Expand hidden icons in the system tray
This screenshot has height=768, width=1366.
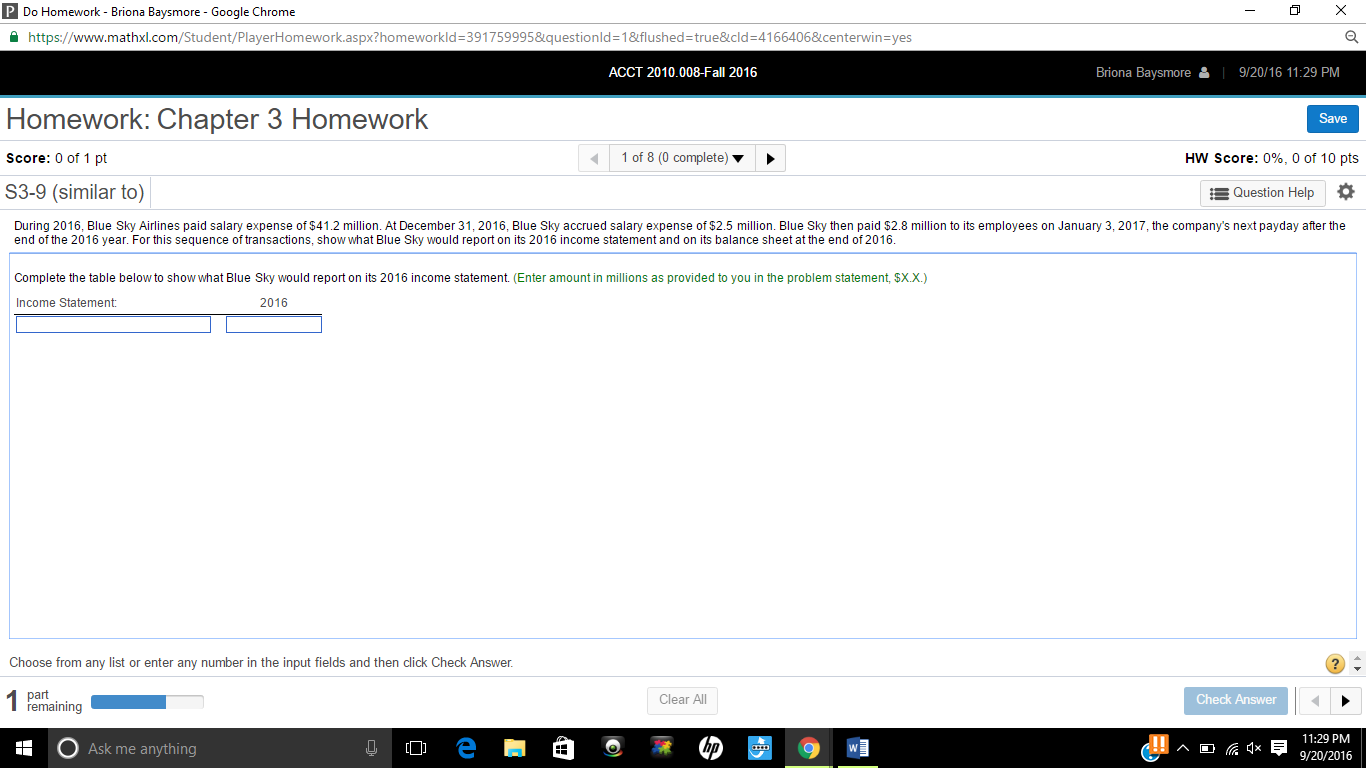[1182, 747]
